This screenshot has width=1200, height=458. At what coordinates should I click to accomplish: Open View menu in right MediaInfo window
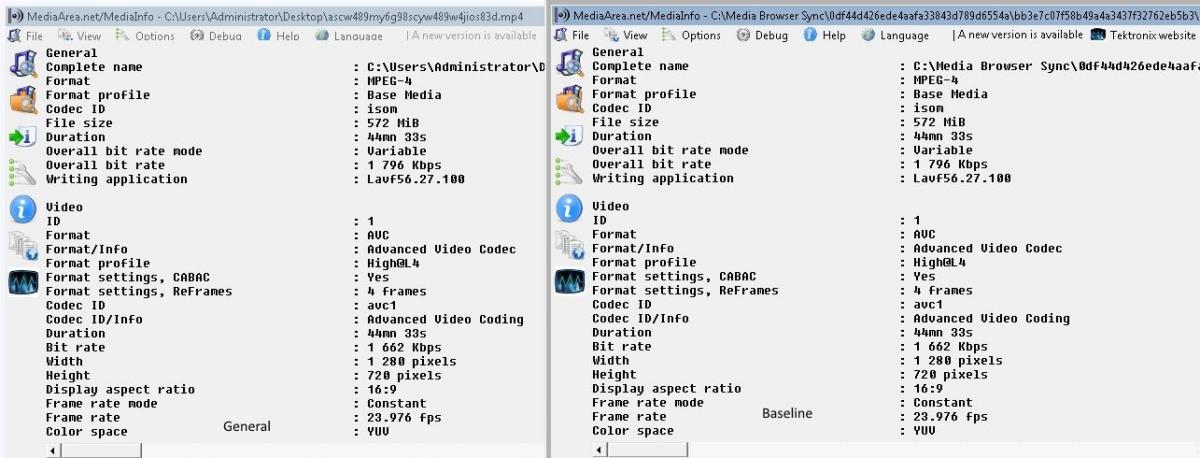coord(624,35)
